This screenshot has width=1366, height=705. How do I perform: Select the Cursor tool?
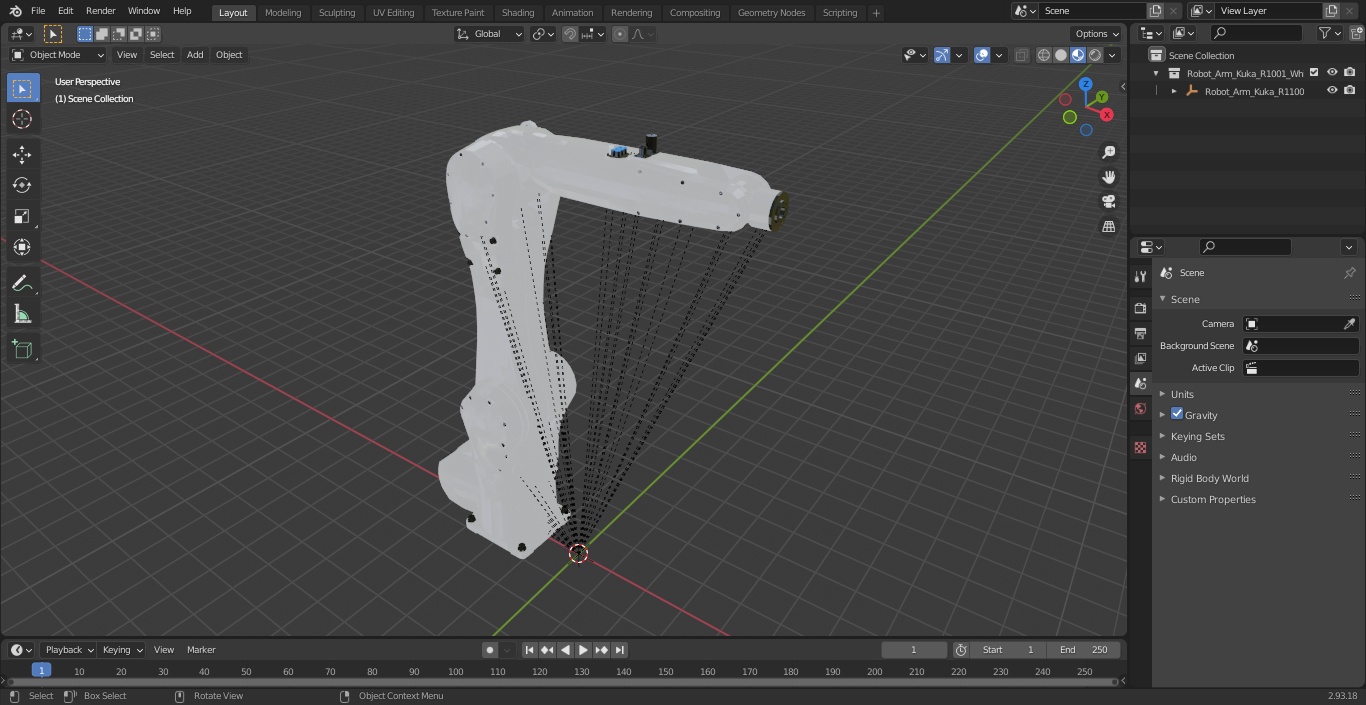point(22,119)
